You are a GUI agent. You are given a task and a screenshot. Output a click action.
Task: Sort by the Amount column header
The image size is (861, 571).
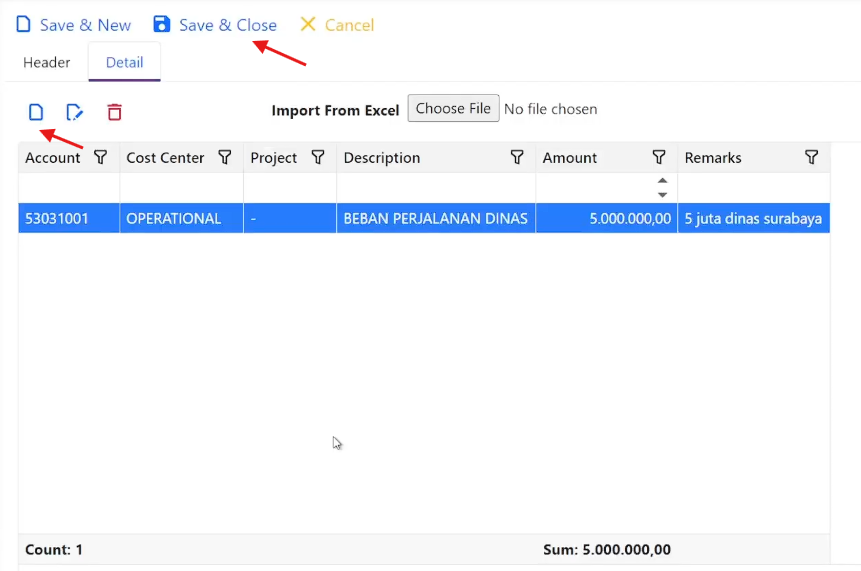pyautogui.click(x=569, y=158)
